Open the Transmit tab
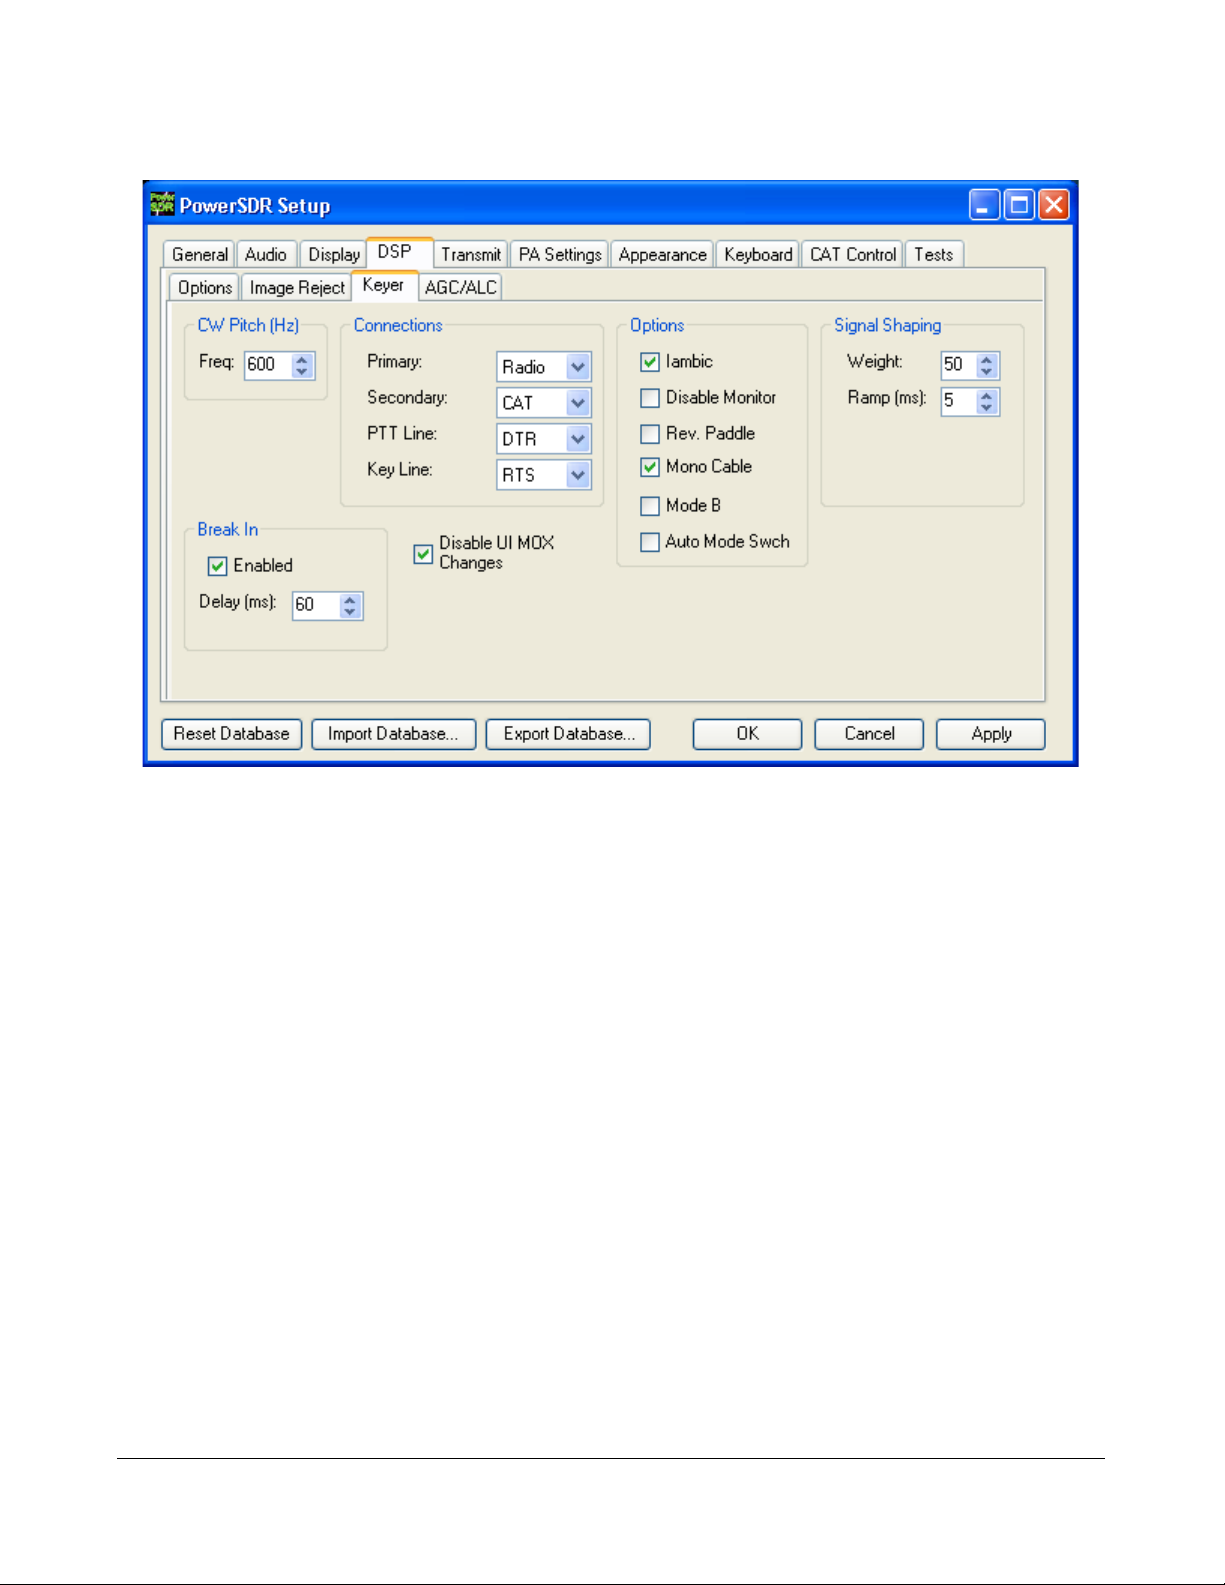The width and height of the screenshot is (1225, 1585). click(471, 255)
